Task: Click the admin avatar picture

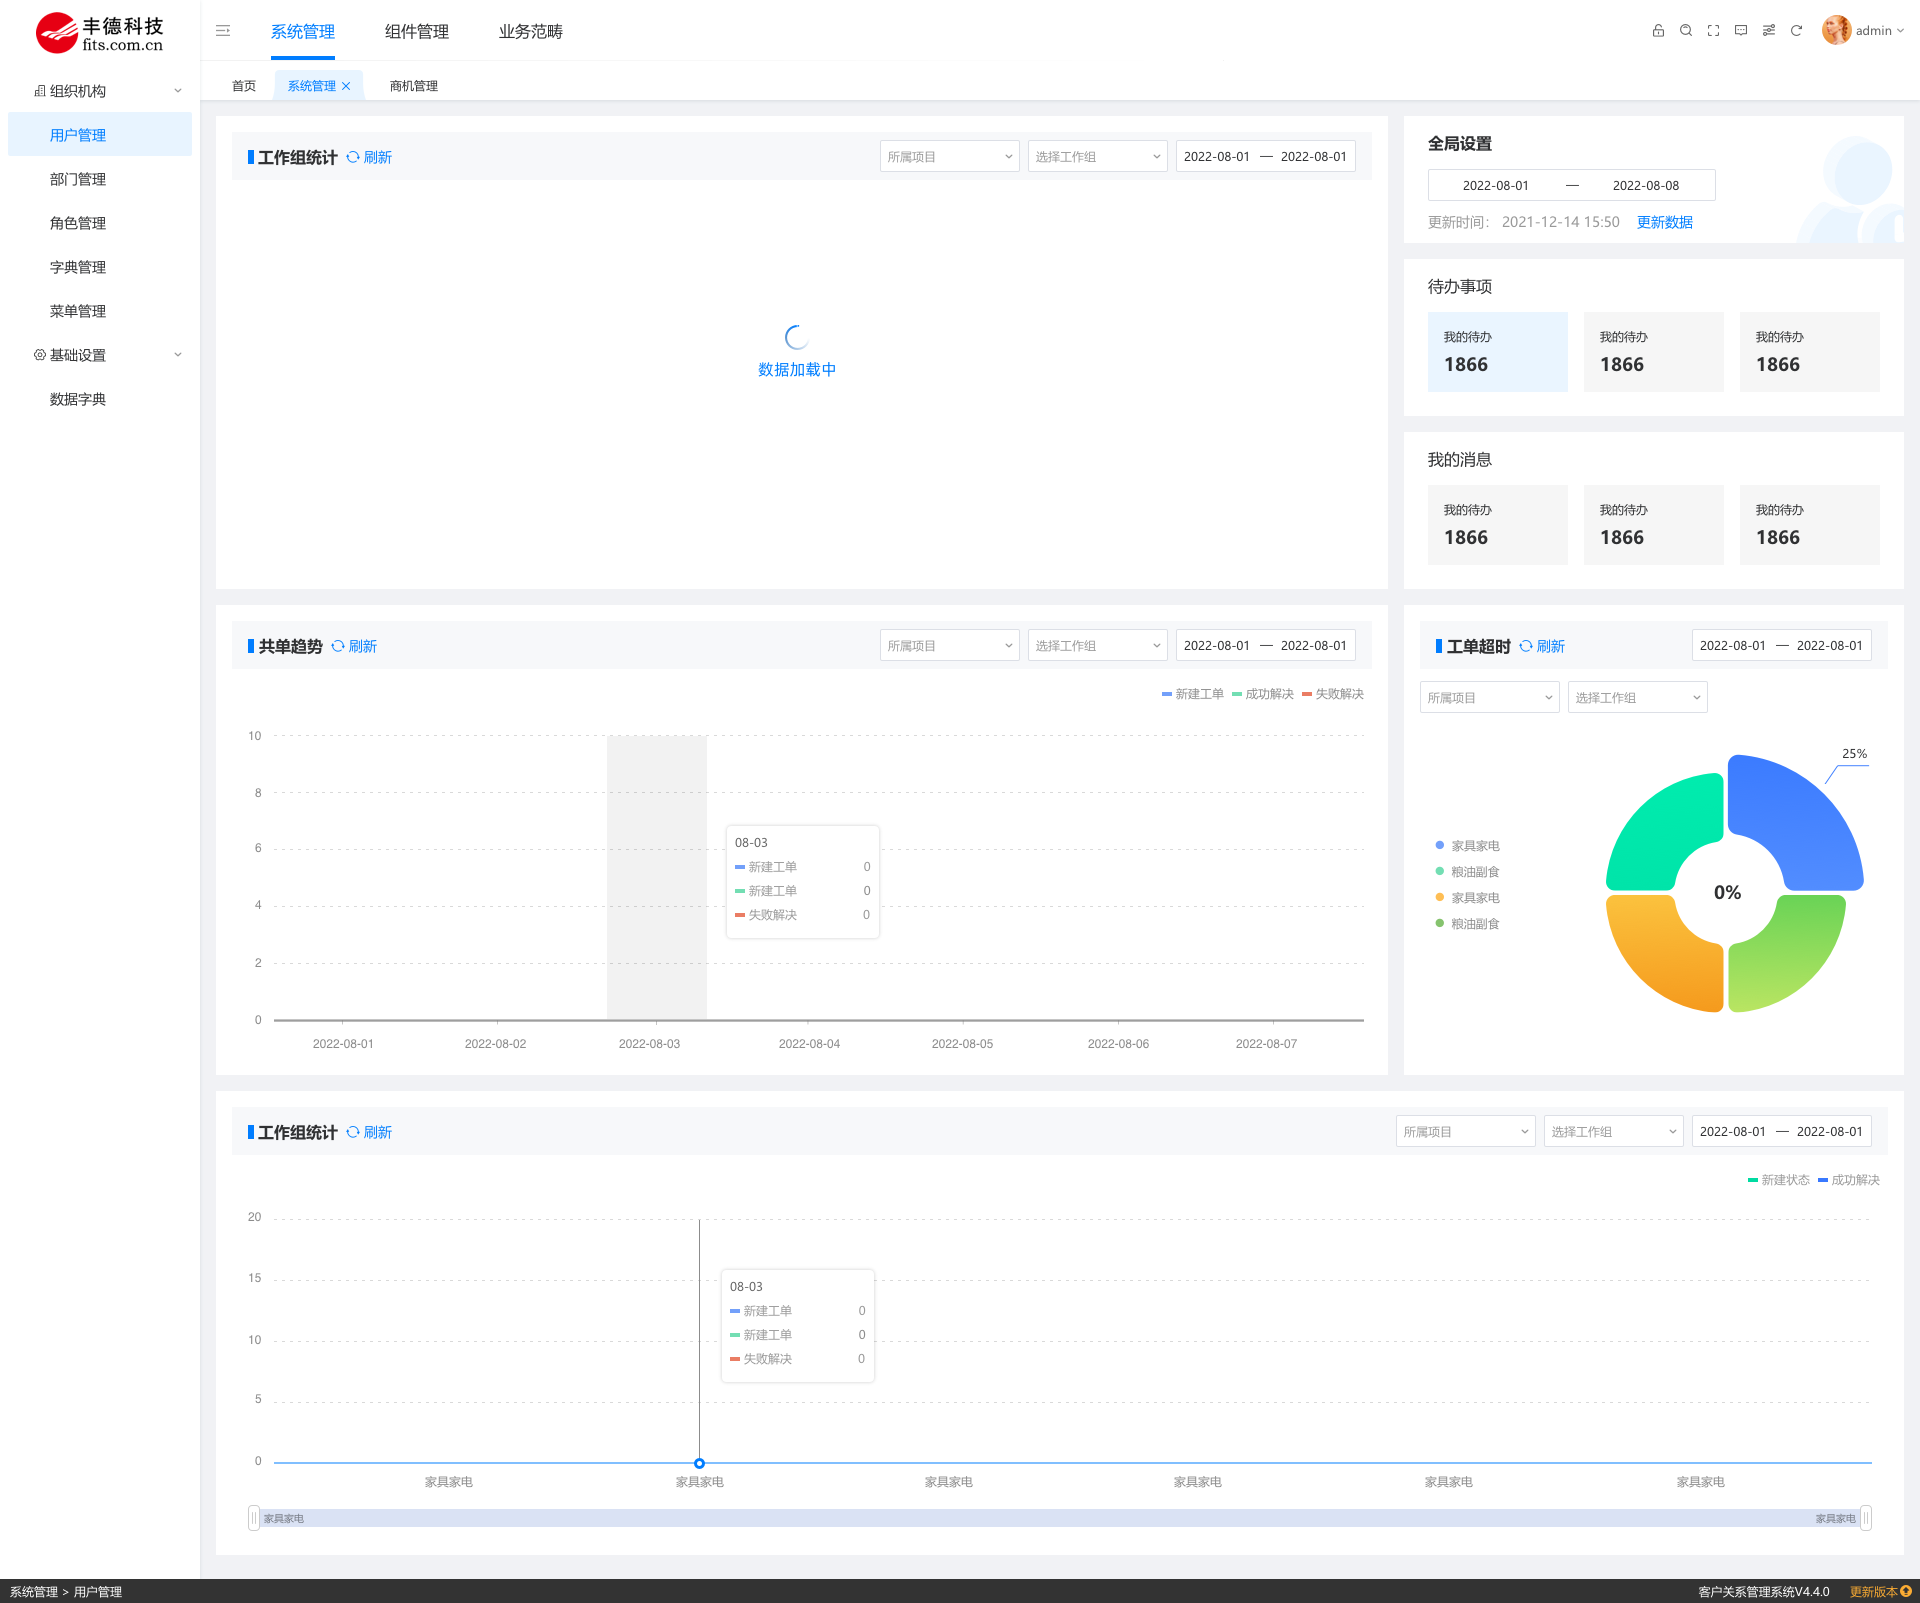Action: 1836,31
